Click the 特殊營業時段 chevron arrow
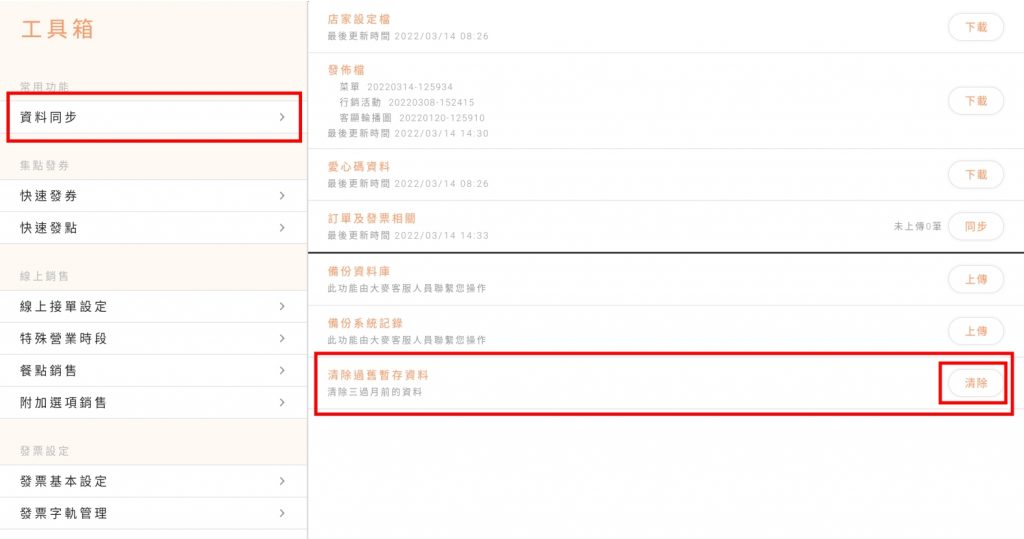 click(x=283, y=338)
